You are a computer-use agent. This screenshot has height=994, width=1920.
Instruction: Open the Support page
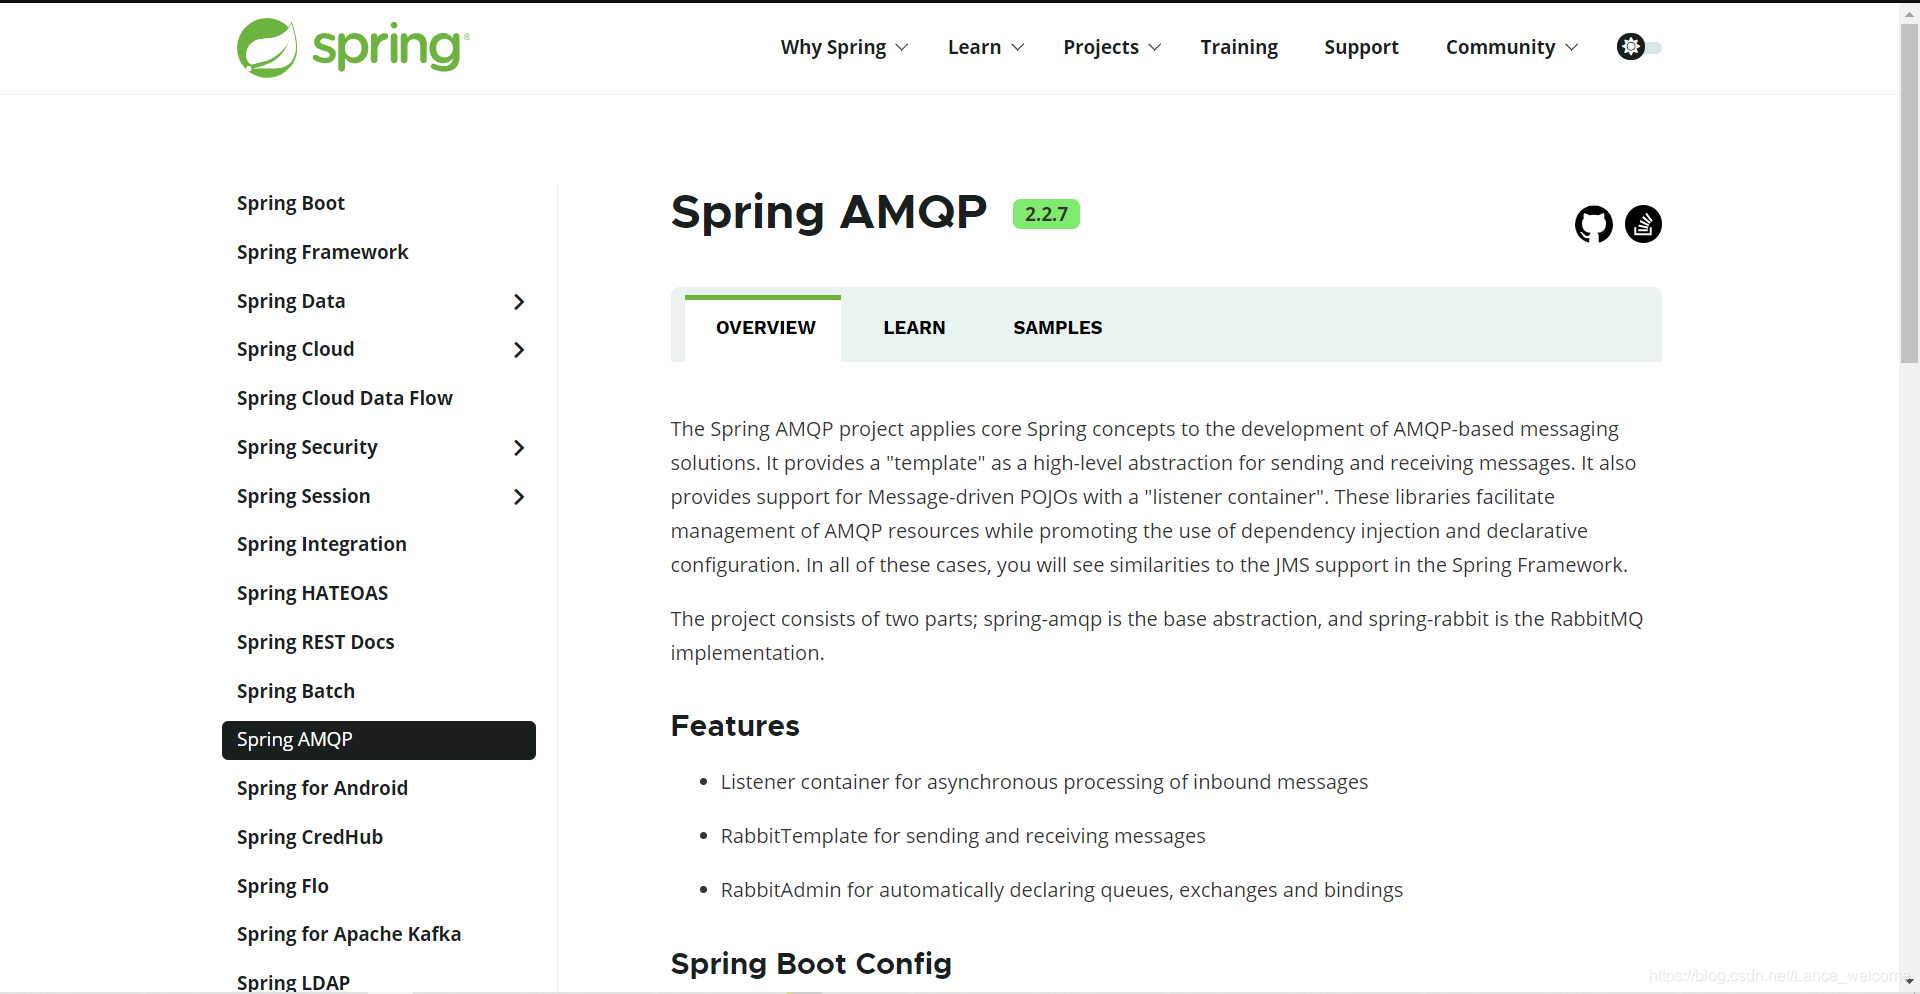click(1361, 47)
